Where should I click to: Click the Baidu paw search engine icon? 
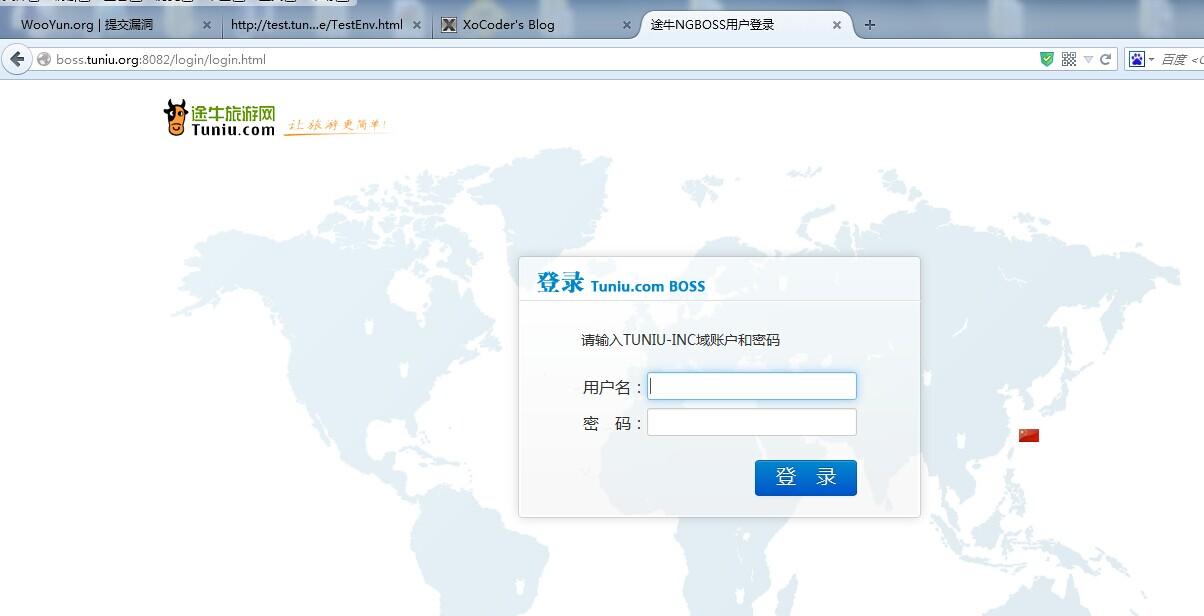[1137, 59]
